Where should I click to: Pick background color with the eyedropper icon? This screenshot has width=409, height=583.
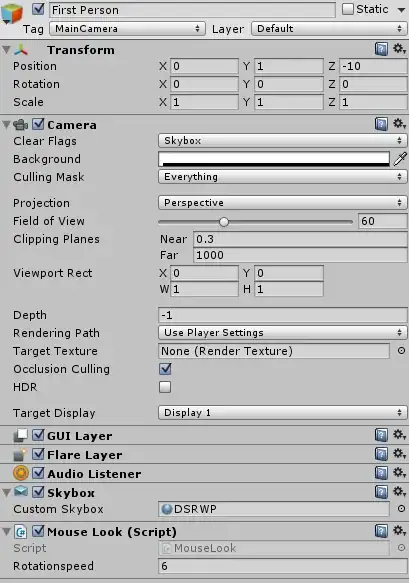point(400,159)
